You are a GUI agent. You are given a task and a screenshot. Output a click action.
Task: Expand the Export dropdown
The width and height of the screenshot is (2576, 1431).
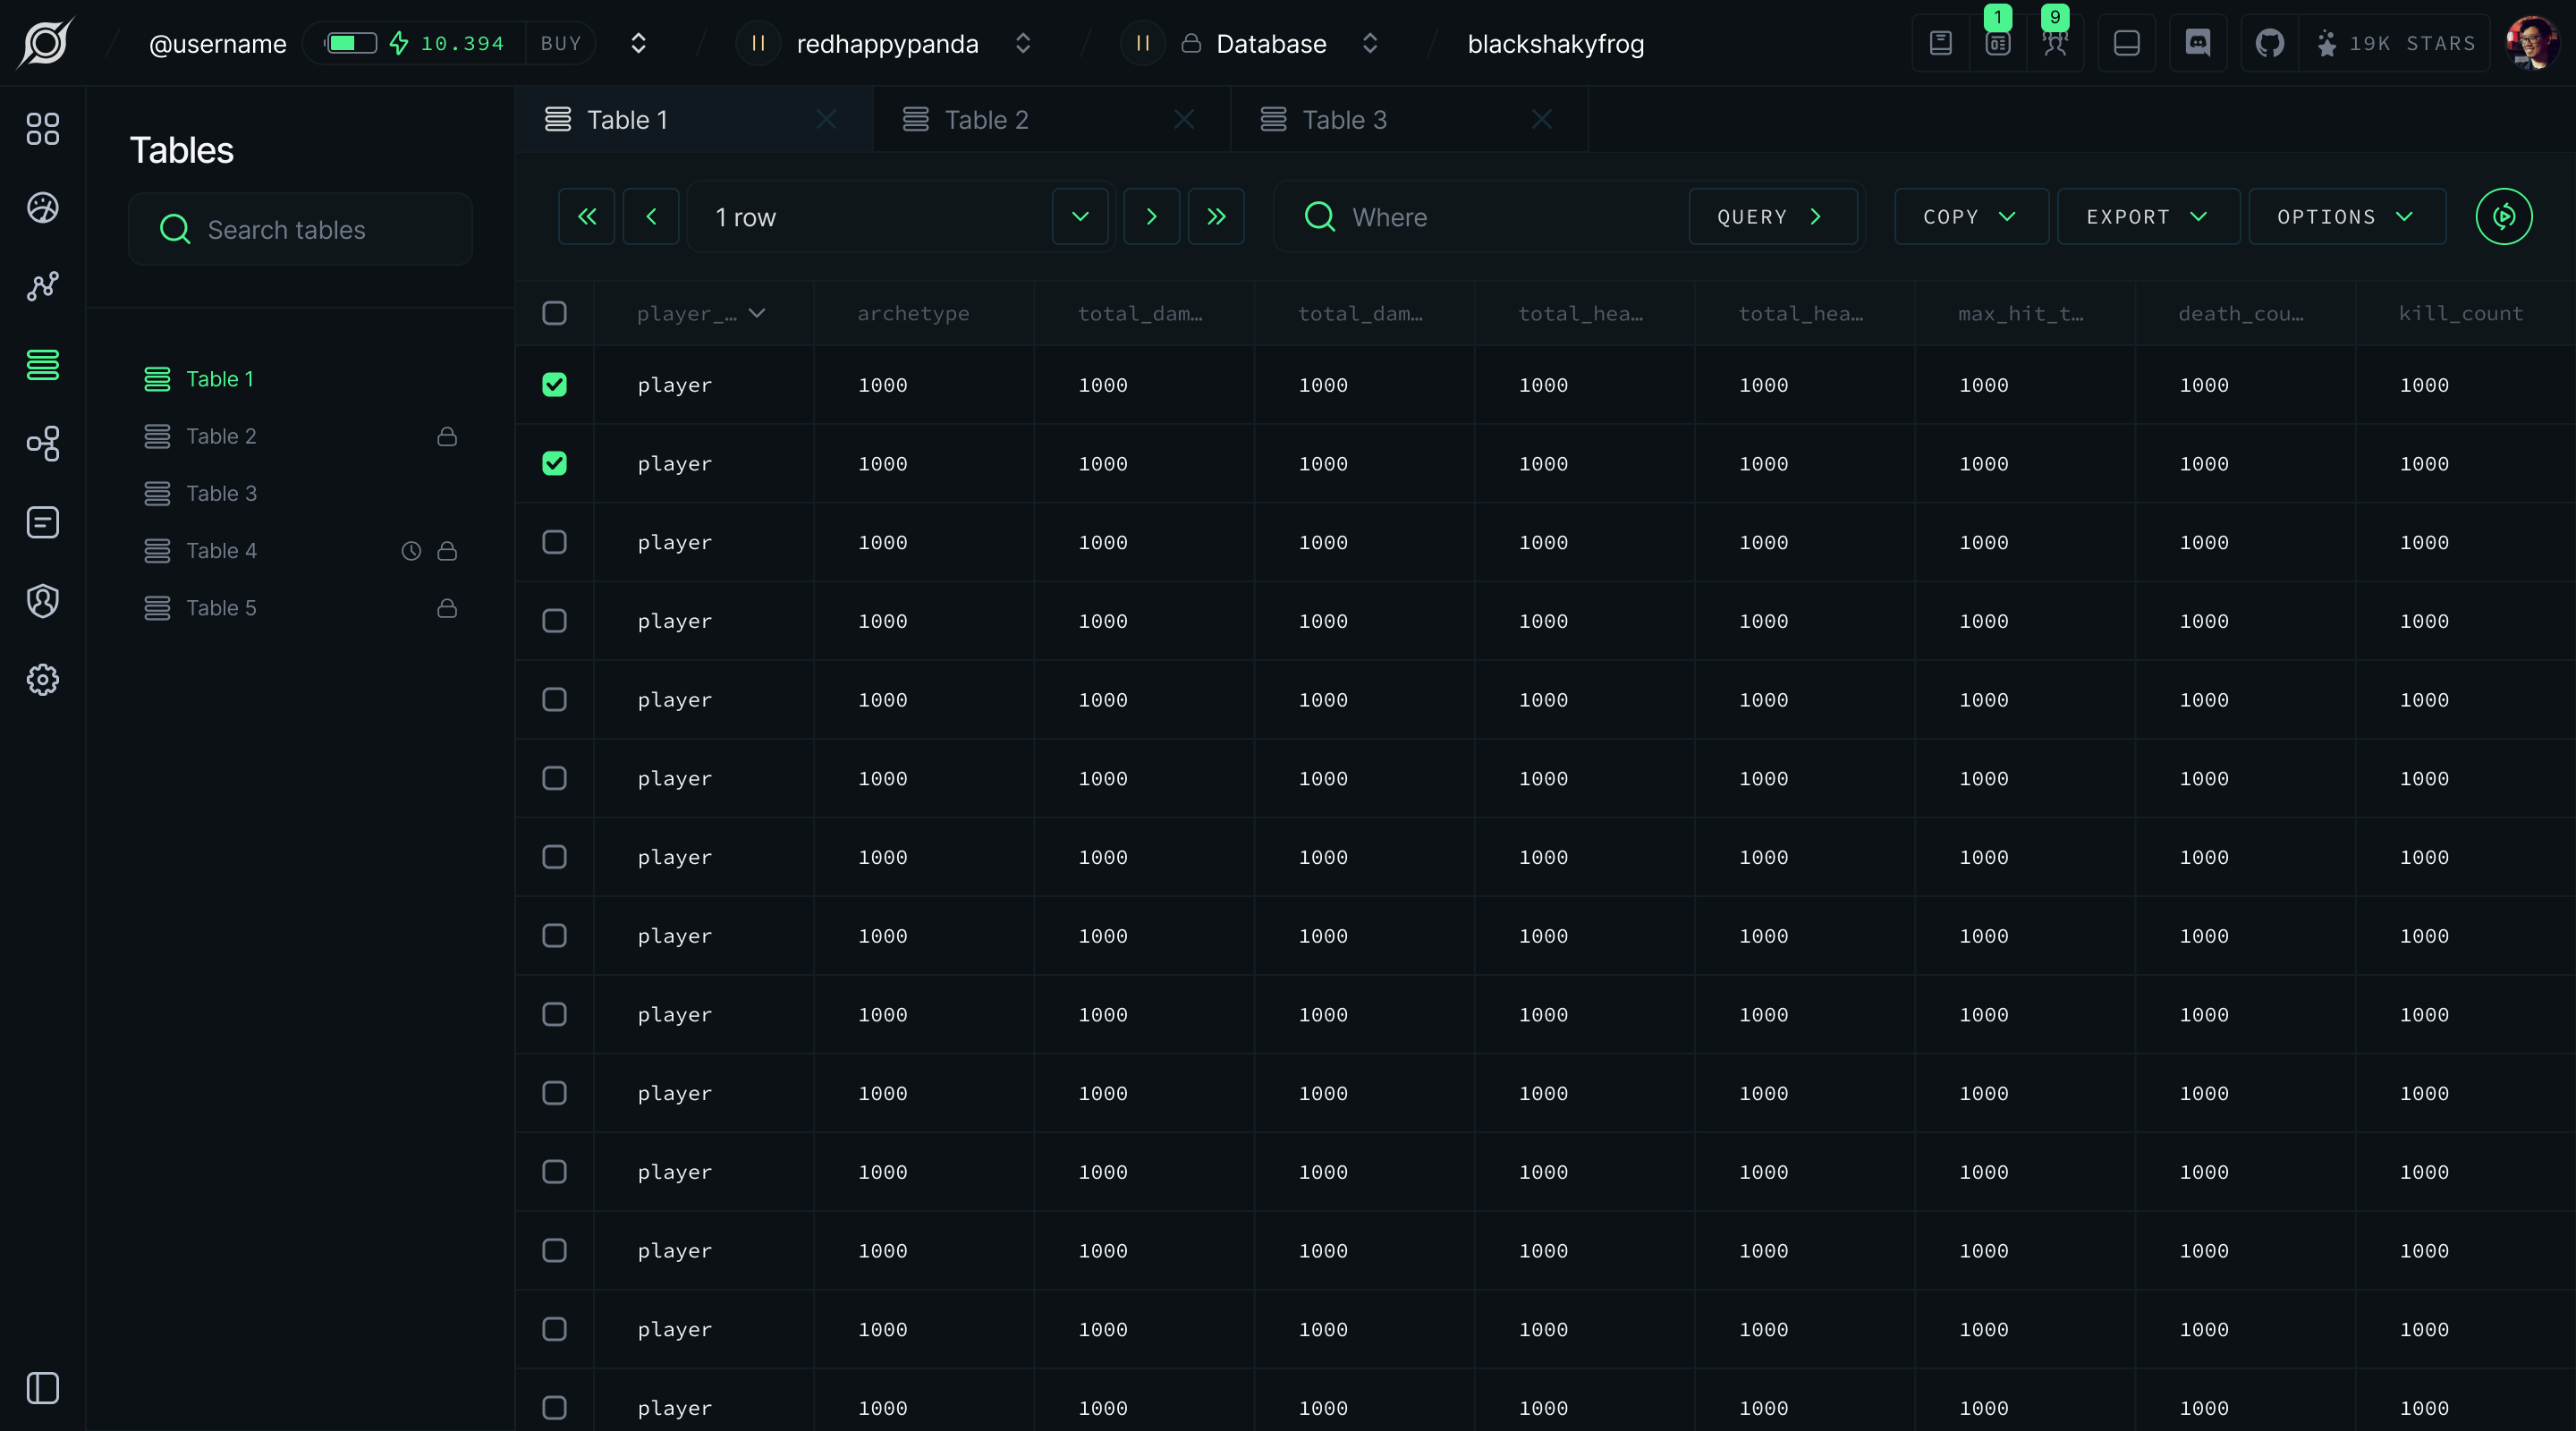(x=2146, y=216)
